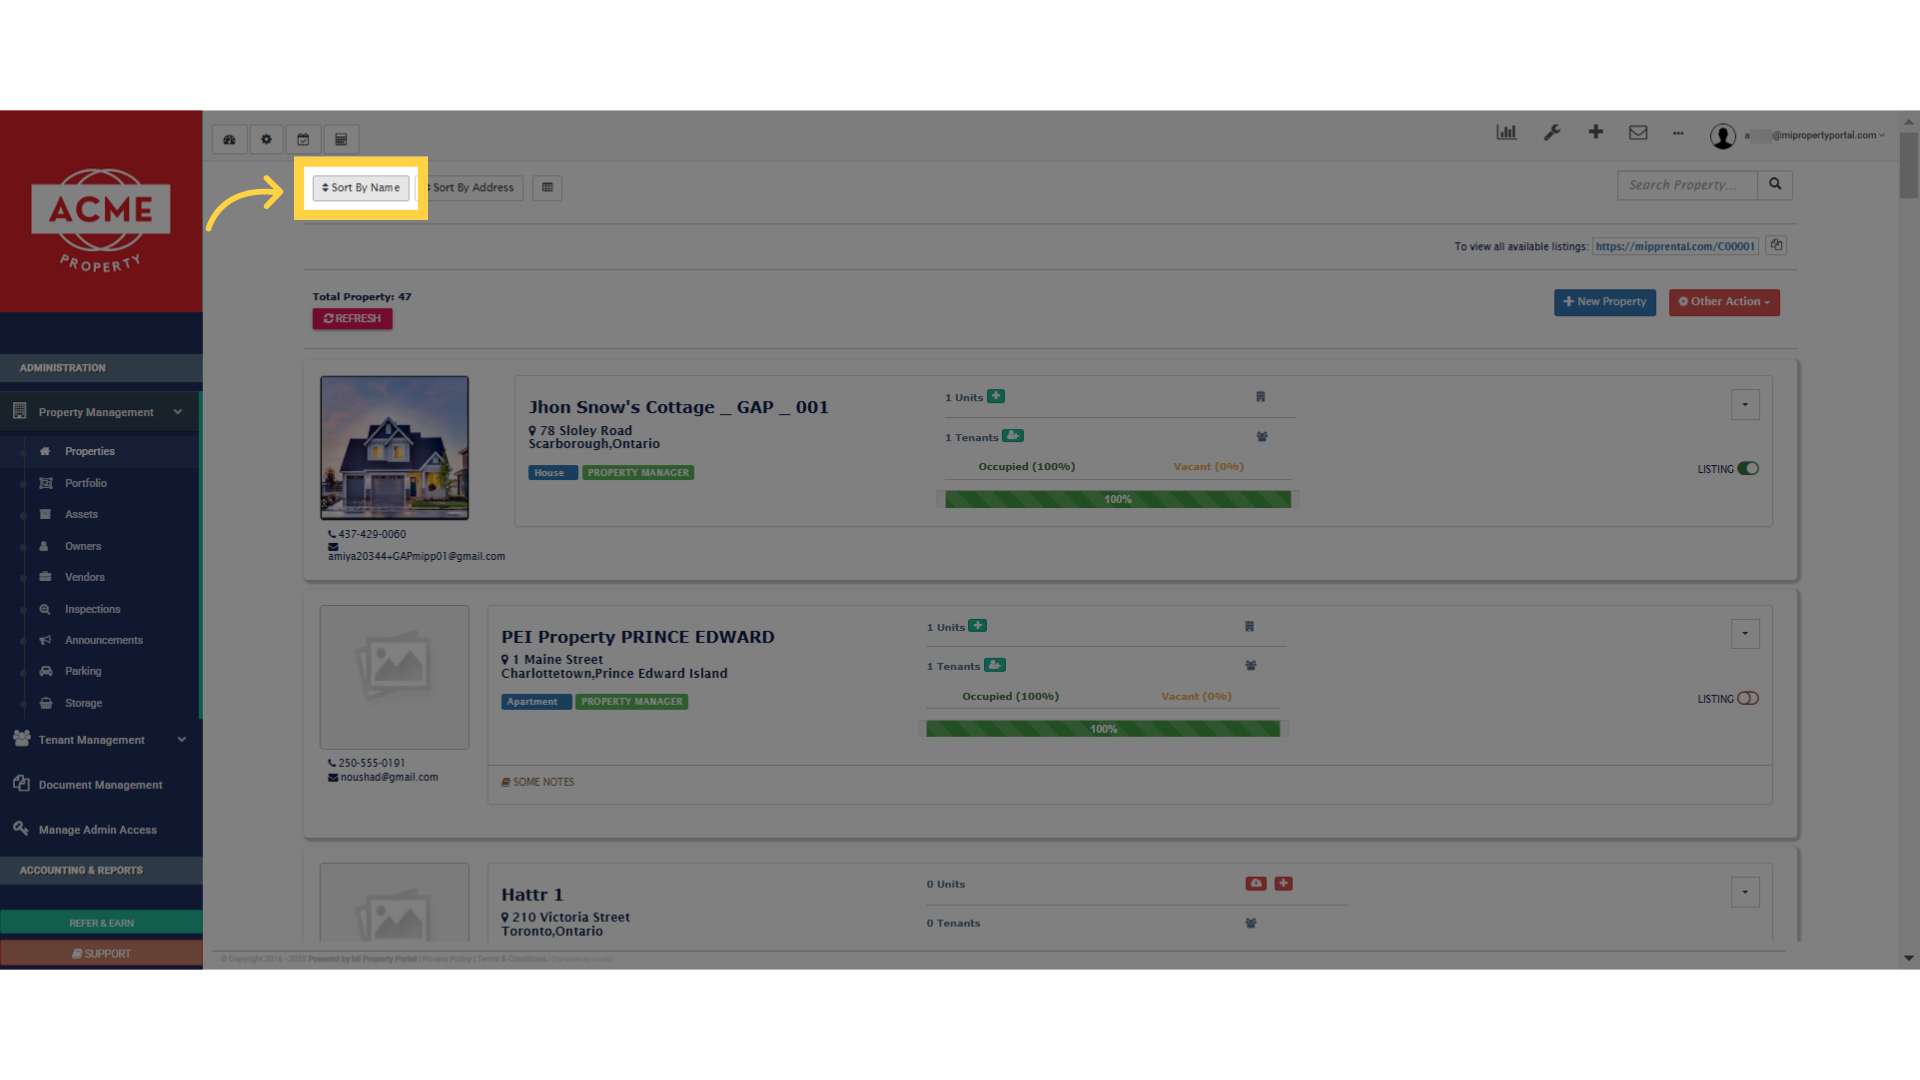Click the plus quick-add icon in header

1596,132
